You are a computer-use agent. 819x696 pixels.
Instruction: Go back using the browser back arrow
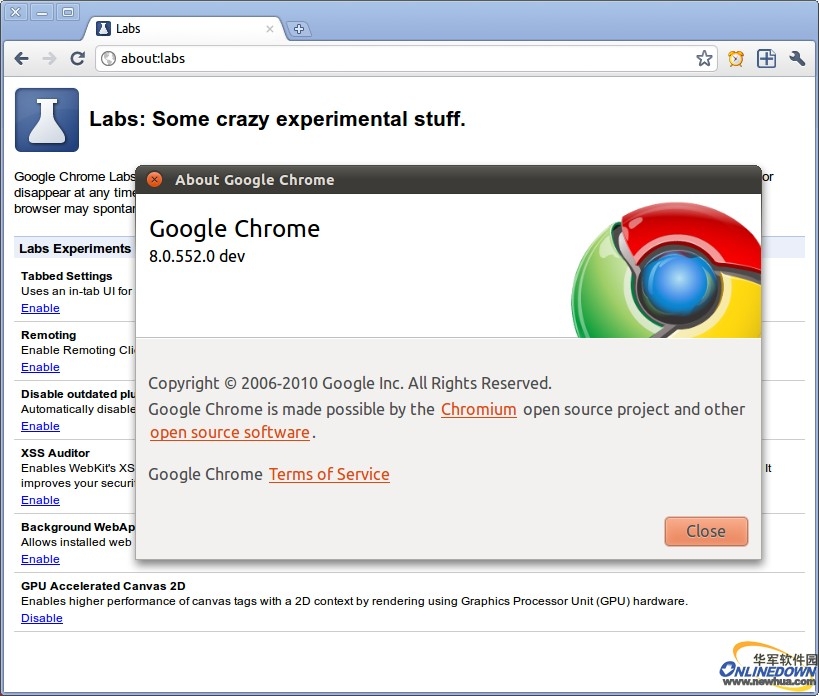point(21,58)
